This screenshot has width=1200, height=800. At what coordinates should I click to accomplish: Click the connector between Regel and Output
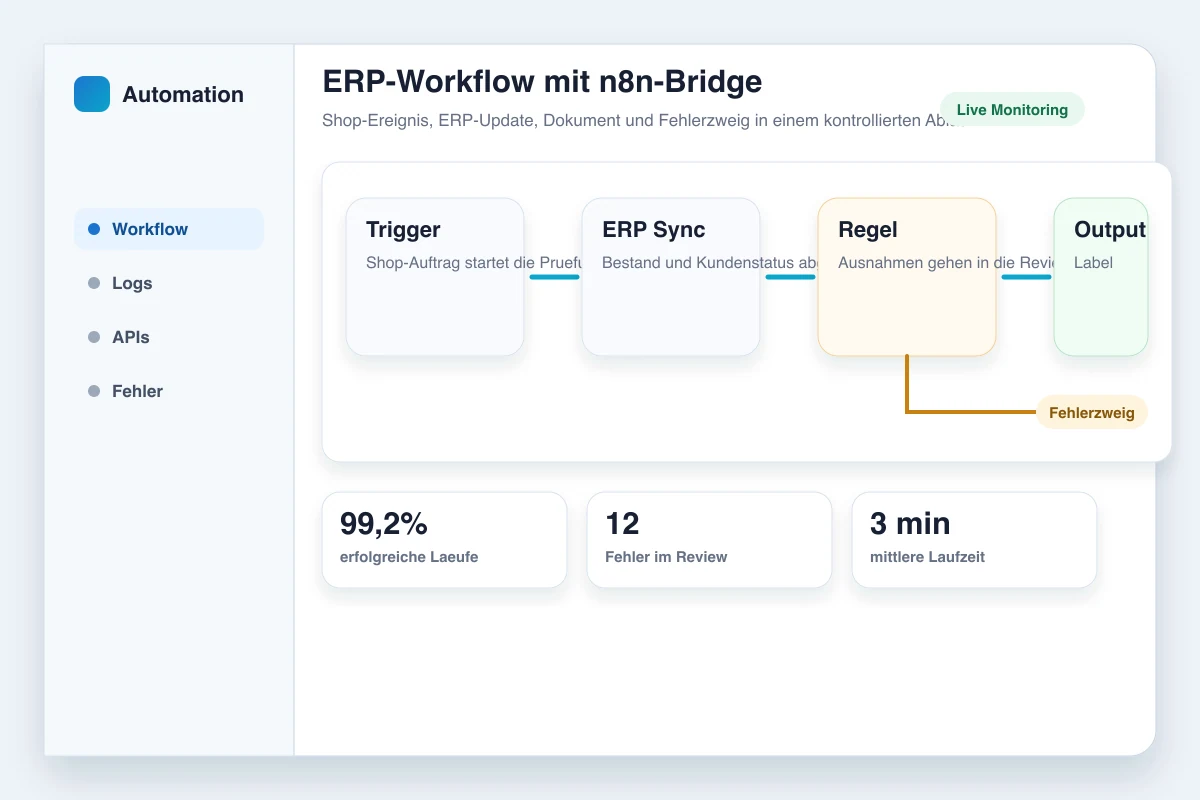click(1026, 277)
